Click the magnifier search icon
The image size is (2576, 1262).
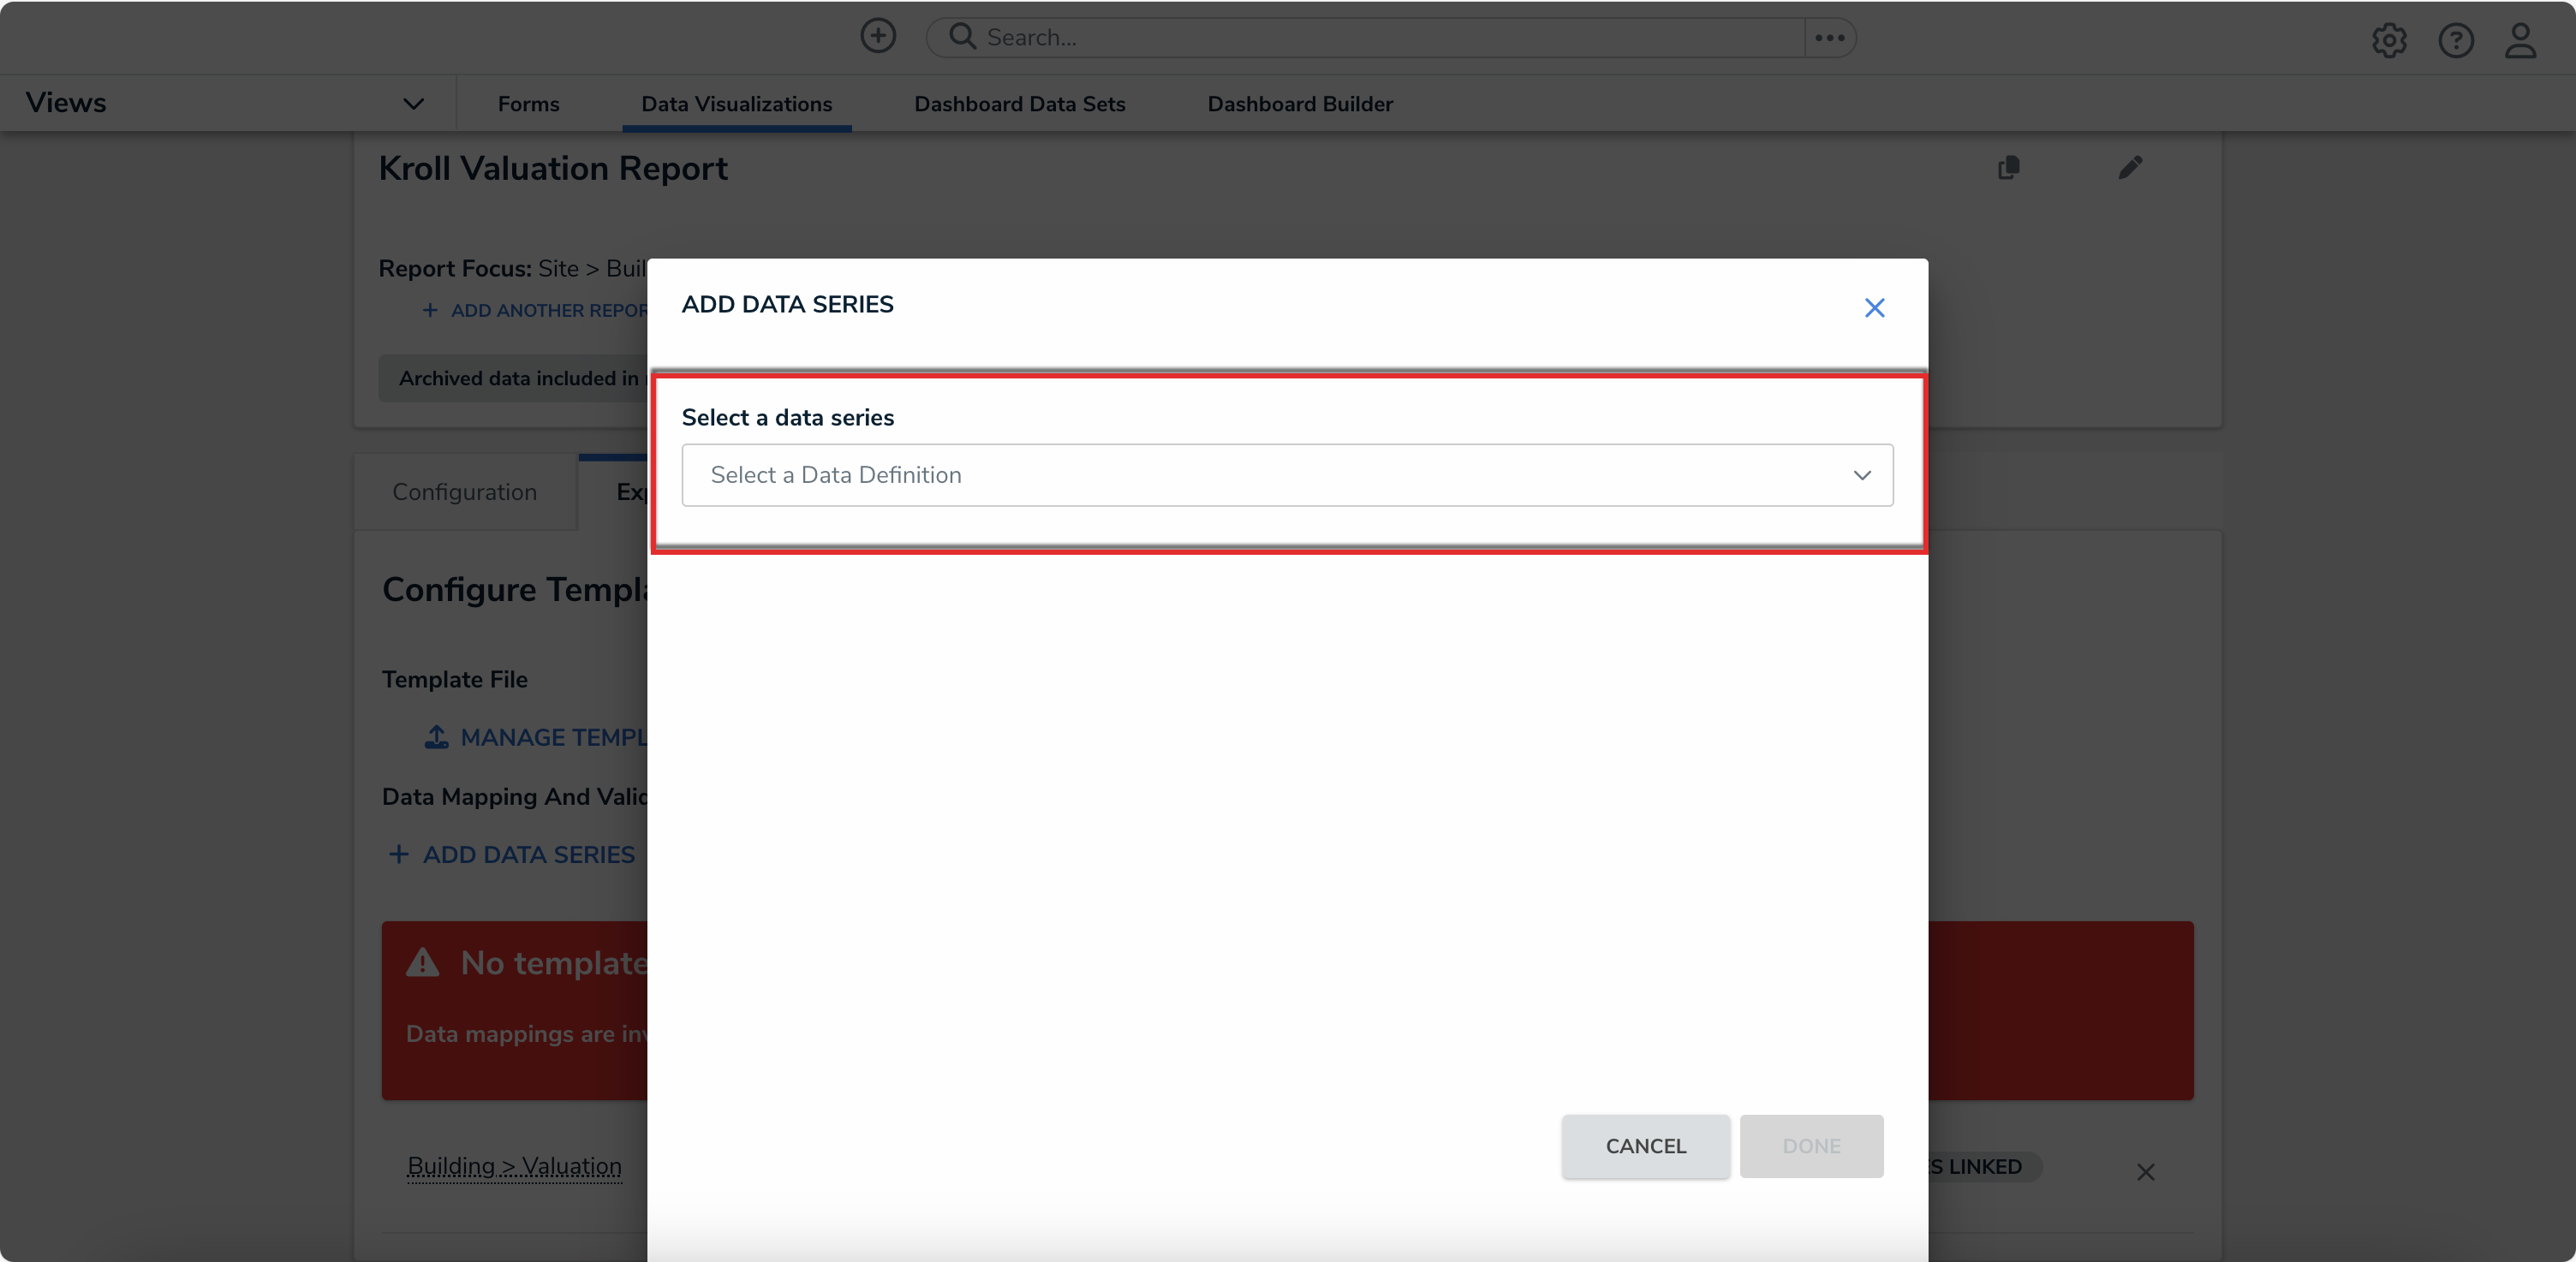[x=962, y=37]
